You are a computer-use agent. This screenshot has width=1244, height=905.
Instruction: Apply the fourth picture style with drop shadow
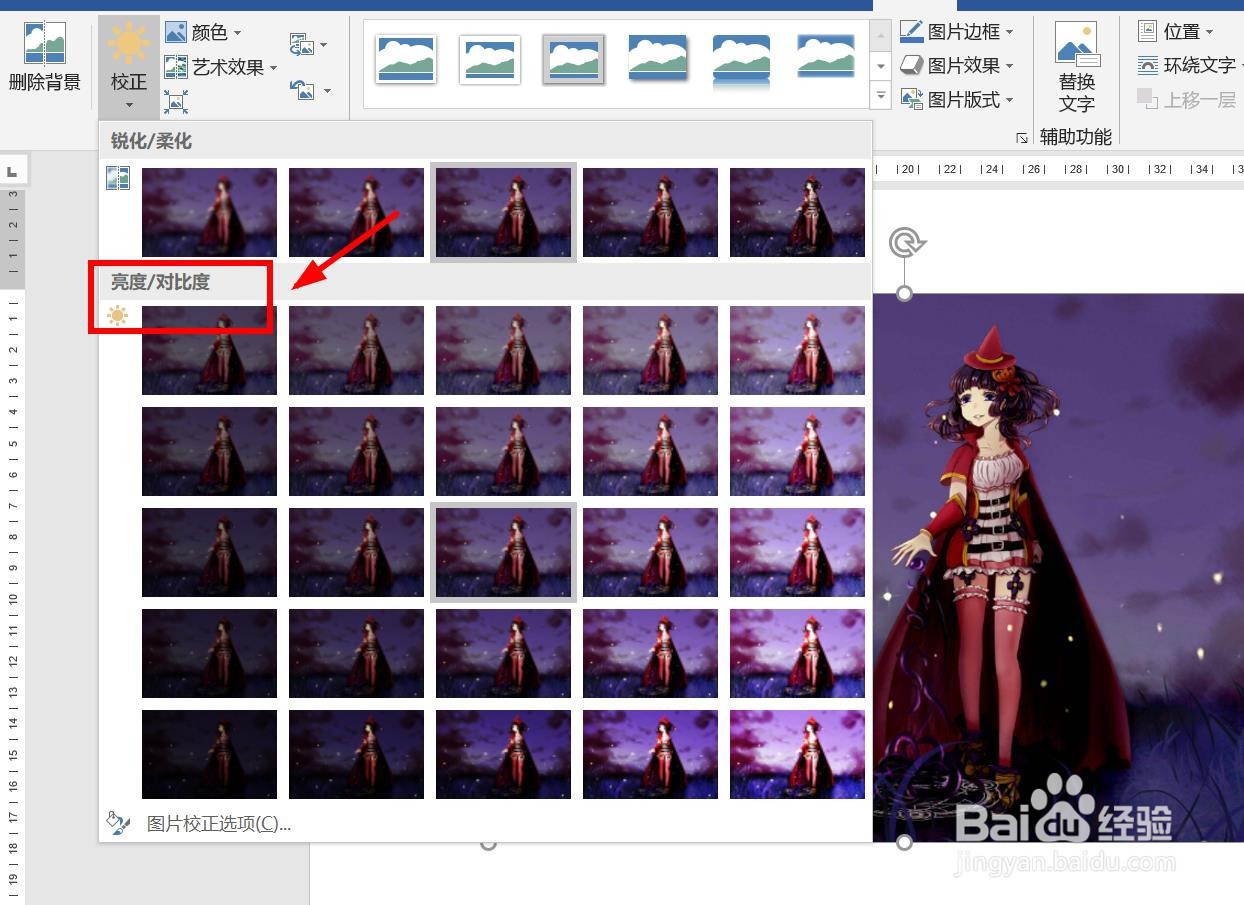click(x=658, y=58)
